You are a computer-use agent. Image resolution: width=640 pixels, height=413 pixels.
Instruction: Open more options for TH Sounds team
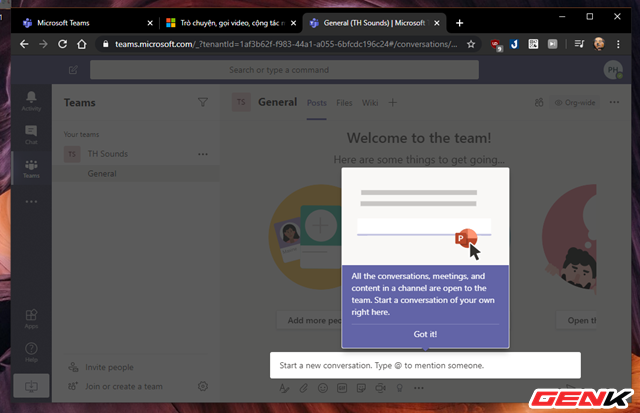(x=203, y=154)
